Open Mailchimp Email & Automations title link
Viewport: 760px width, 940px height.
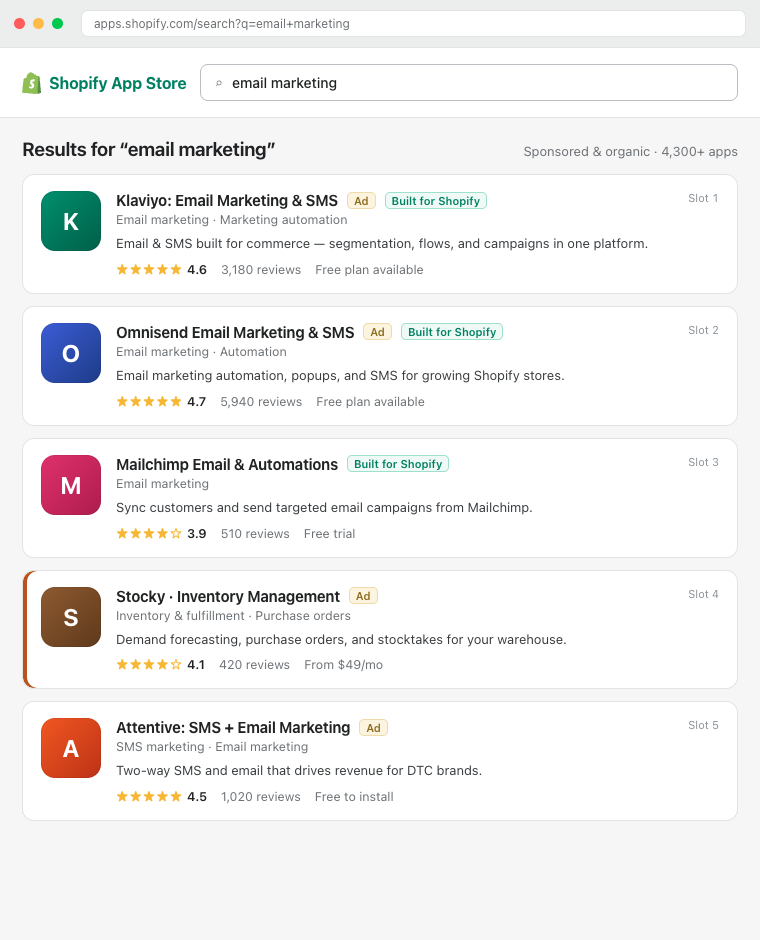[227, 464]
